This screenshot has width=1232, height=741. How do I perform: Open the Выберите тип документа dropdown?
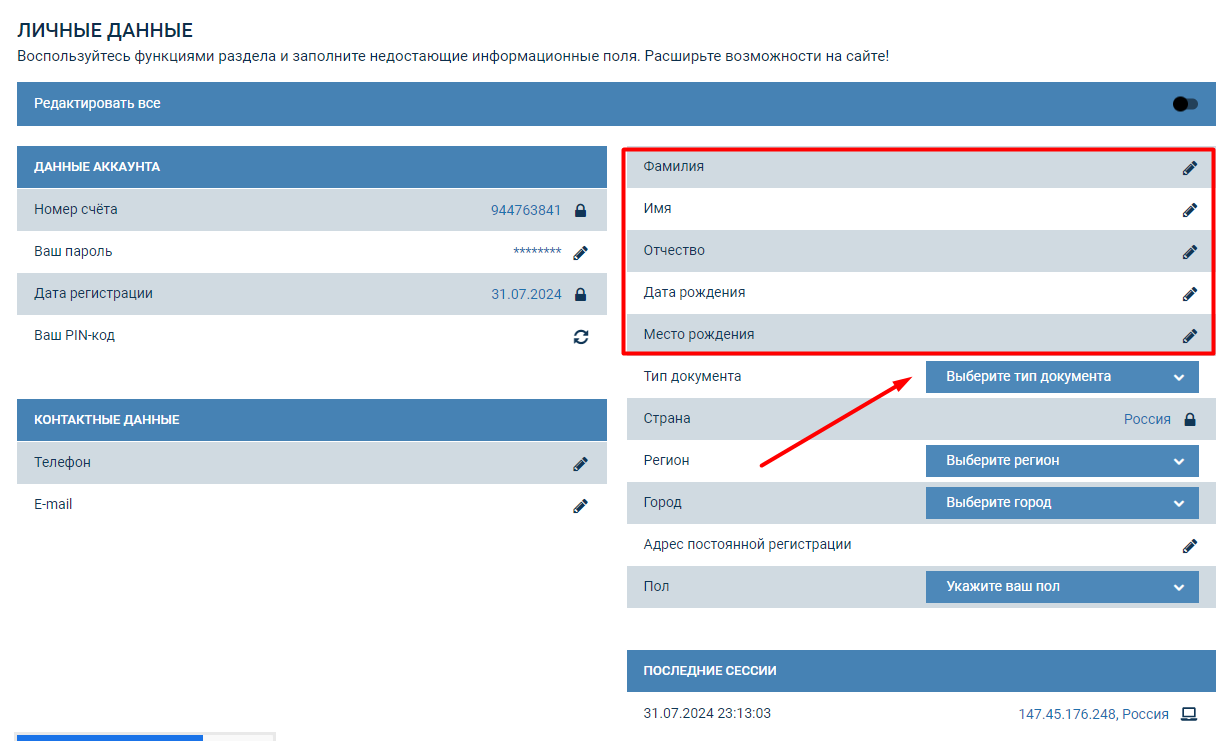click(x=1061, y=377)
